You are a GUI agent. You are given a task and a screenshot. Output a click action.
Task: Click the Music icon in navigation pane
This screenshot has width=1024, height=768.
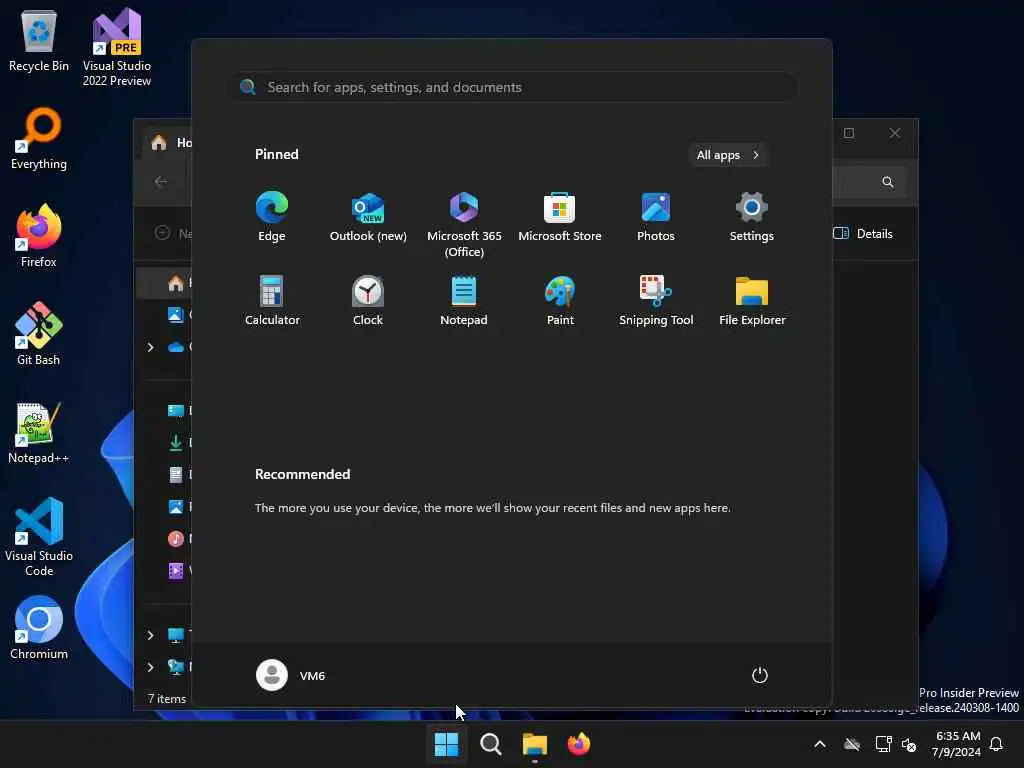point(176,538)
